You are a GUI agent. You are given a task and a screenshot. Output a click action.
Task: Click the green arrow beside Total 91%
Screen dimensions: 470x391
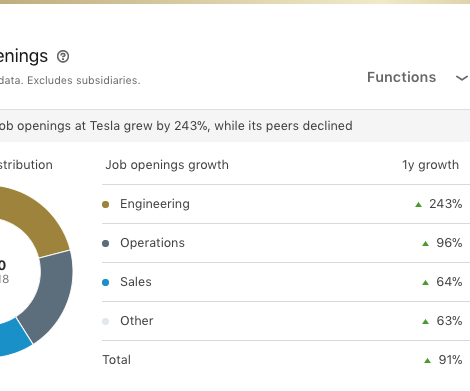(427, 360)
